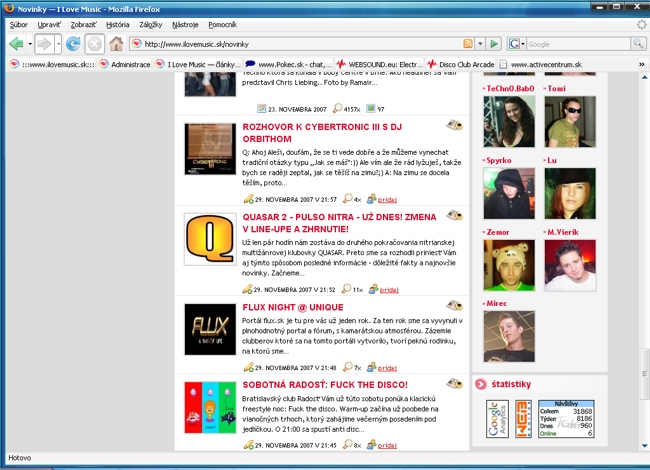Screen dimensions: 650x470
Task: Open the www.Pokec.sk - chat bookmark
Action: [289, 64]
